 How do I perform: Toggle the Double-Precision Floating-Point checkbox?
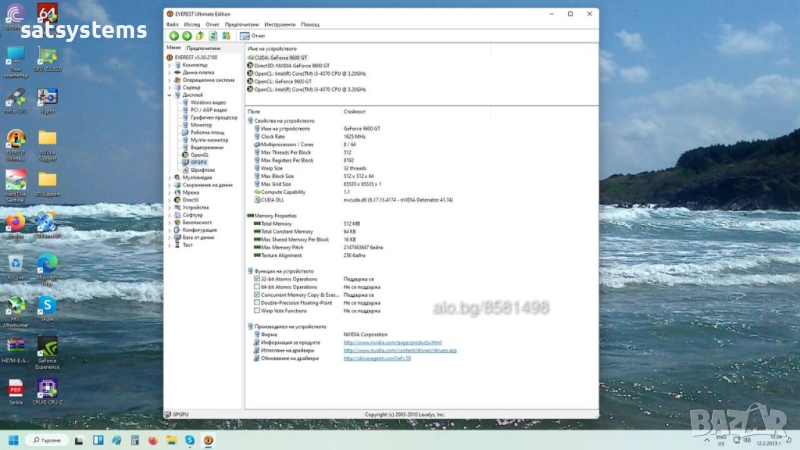click(257, 302)
